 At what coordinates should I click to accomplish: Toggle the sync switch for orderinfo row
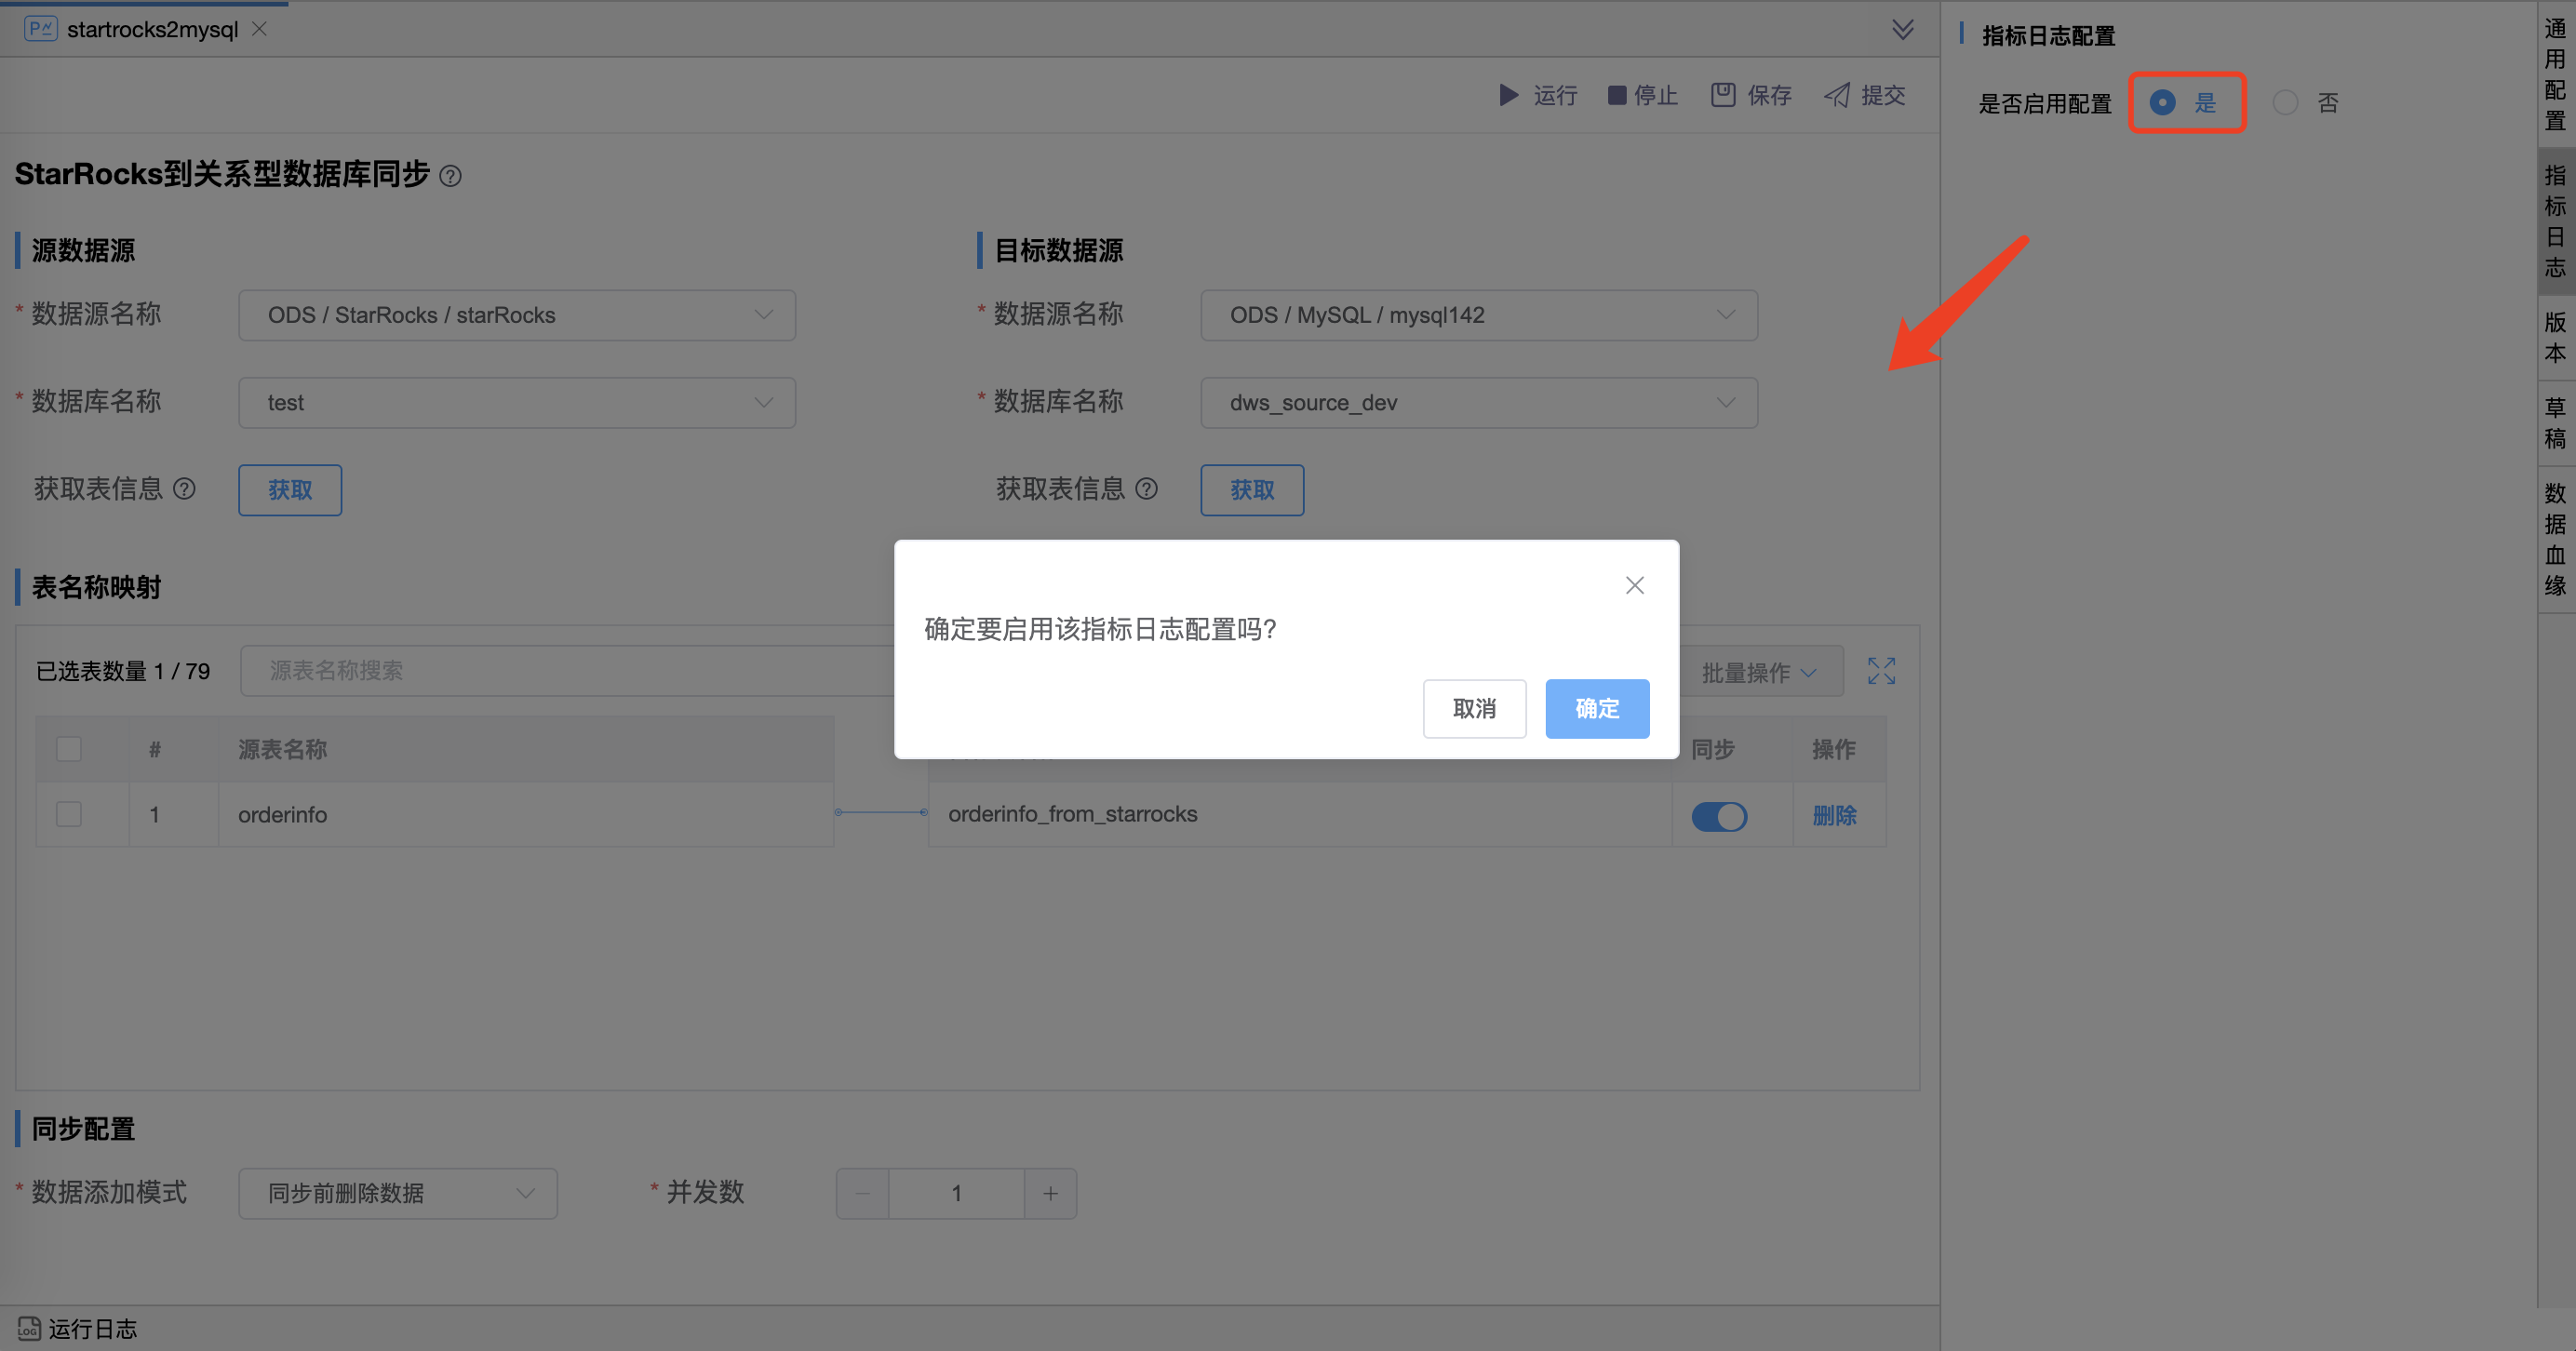(x=1719, y=816)
